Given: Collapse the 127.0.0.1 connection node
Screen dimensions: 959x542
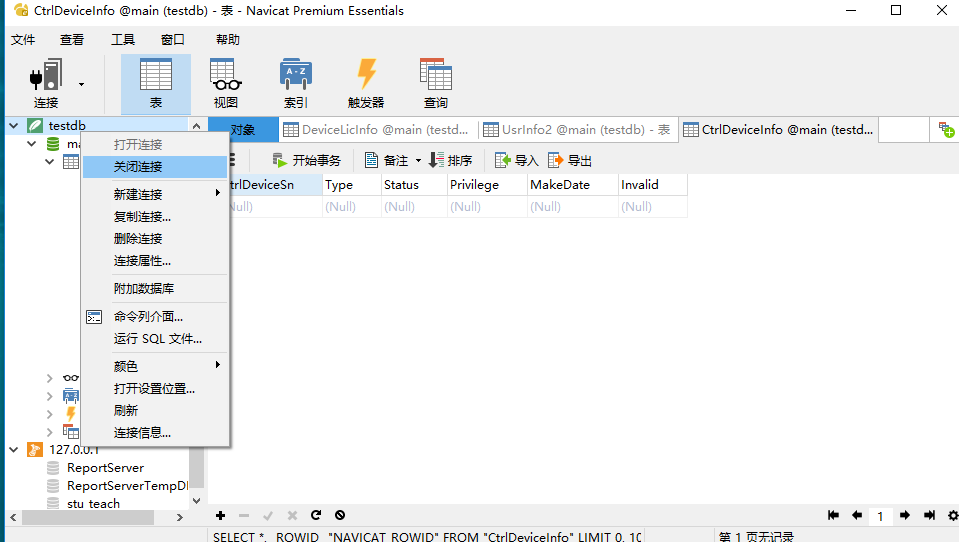Looking at the screenshot, I should [x=13, y=450].
